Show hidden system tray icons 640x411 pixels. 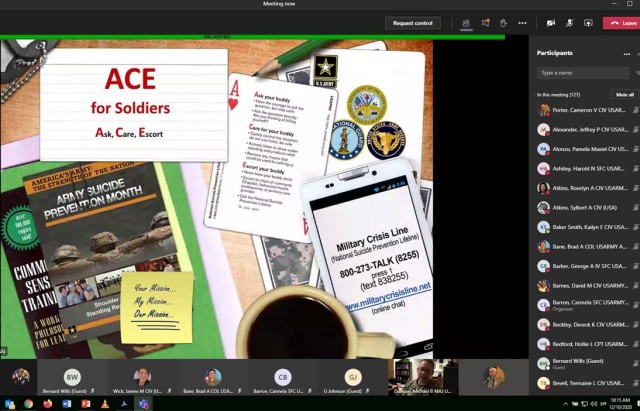pyautogui.click(x=565, y=404)
